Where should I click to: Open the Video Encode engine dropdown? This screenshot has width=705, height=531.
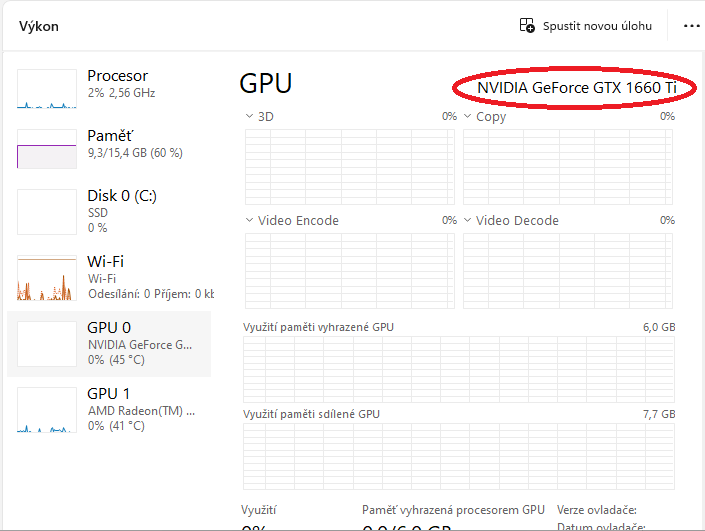(x=250, y=220)
